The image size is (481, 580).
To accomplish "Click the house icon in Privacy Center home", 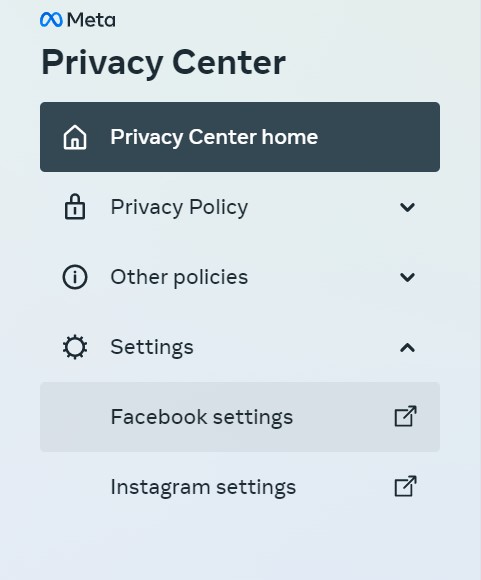I will pos(75,137).
